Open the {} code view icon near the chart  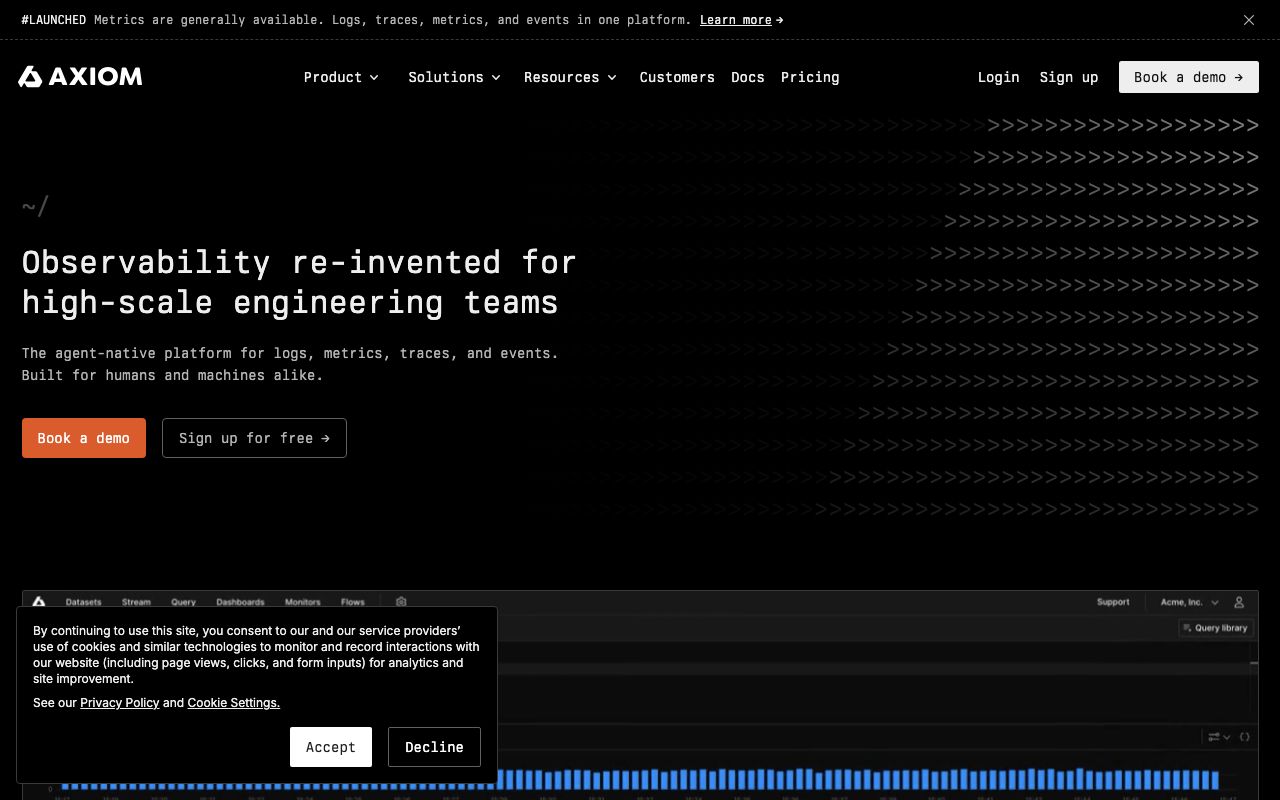(x=1245, y=737)
